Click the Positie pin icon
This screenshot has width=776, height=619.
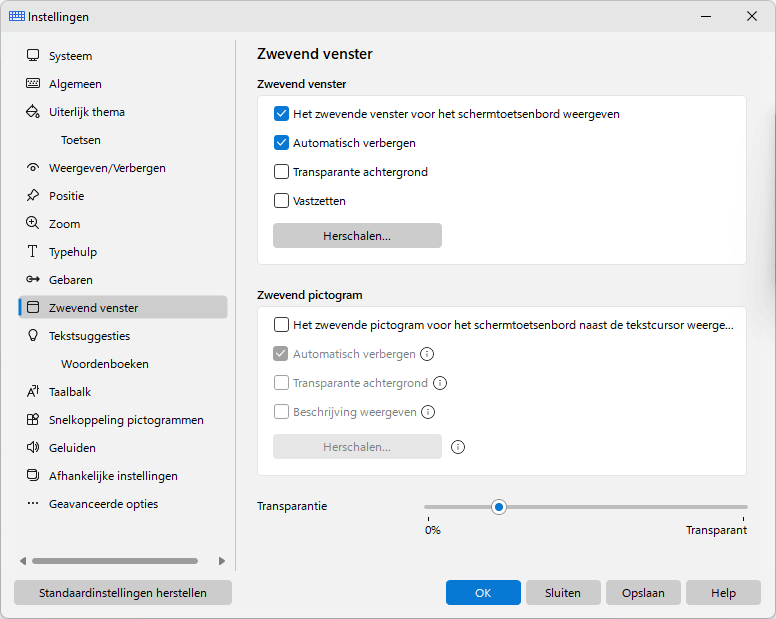pyautogui.click(x=33, y=195)
